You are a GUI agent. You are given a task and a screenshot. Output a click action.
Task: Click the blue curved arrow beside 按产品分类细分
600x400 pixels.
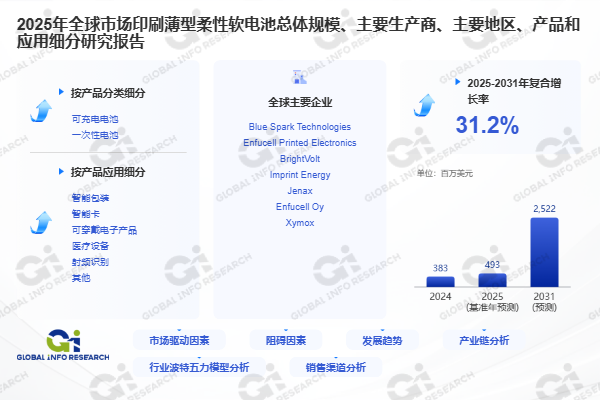coord(41,111)
